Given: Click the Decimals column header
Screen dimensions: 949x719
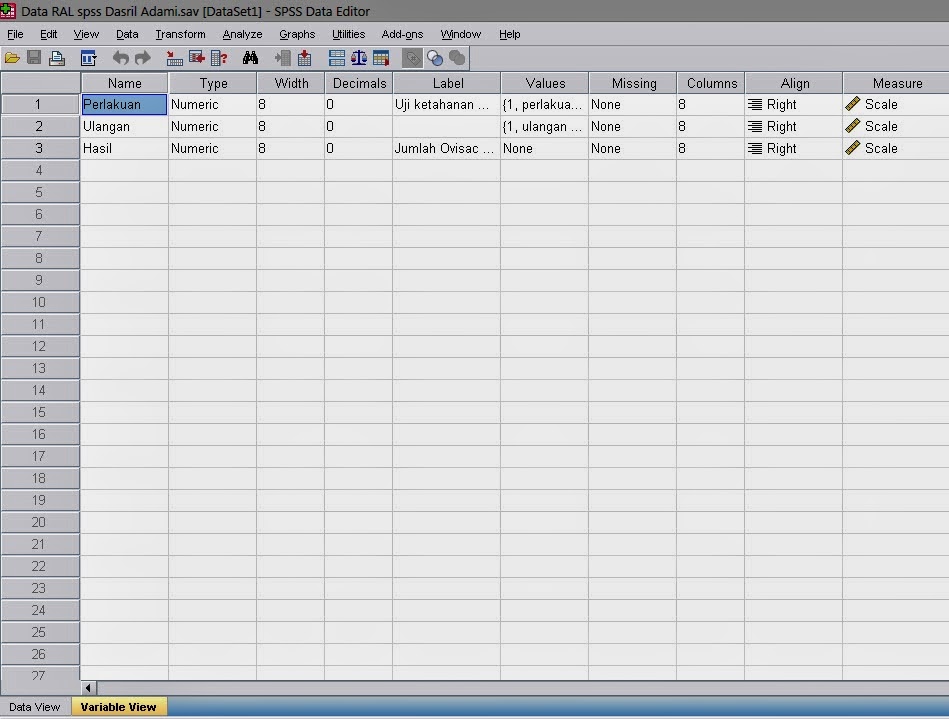Looking at the screenshot, I should click(x=359, y=83).
